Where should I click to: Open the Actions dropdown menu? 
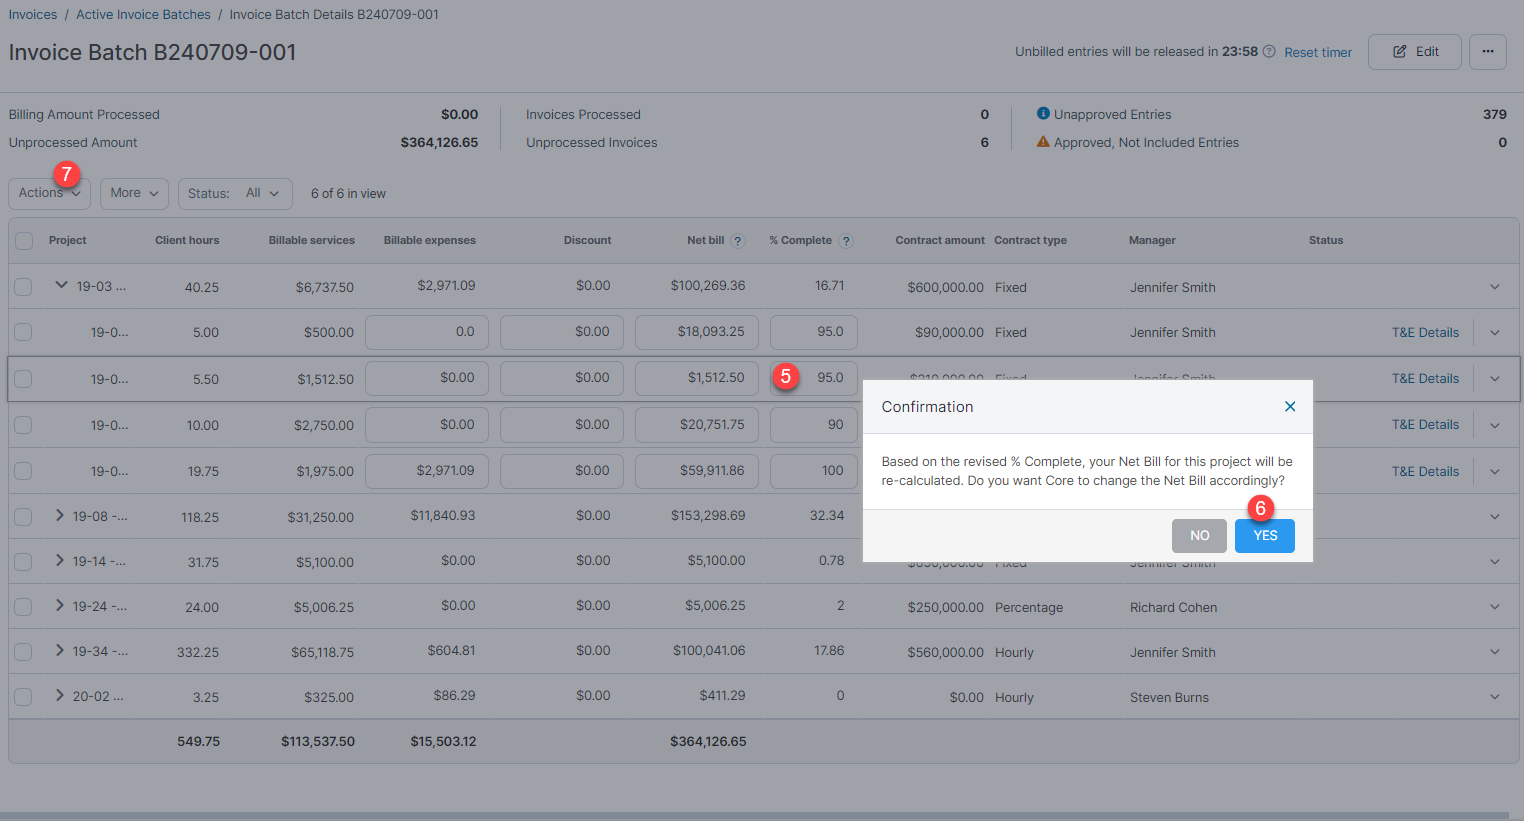click(x=50, y=193)
